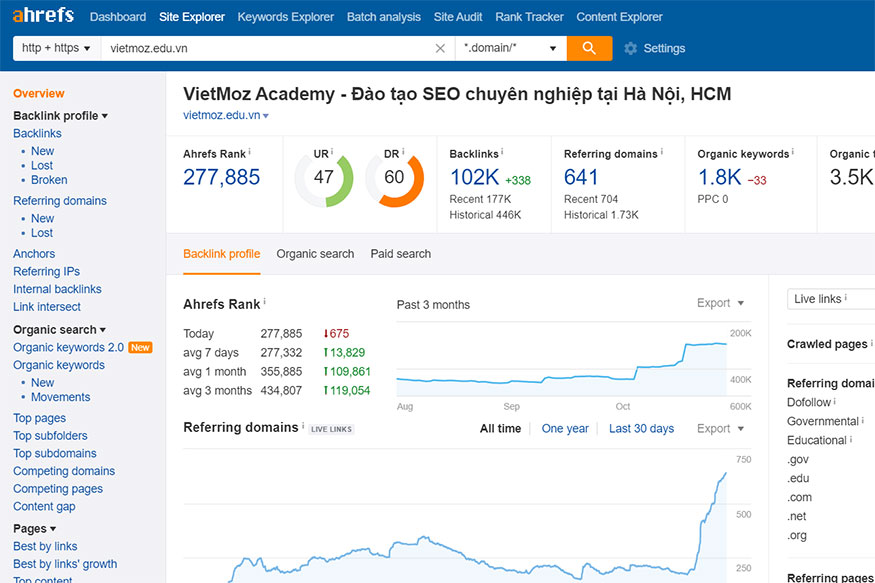Open Top pages in the sidebar
The height and width of the screenshot is (583, 875).
tap(40, 418)
